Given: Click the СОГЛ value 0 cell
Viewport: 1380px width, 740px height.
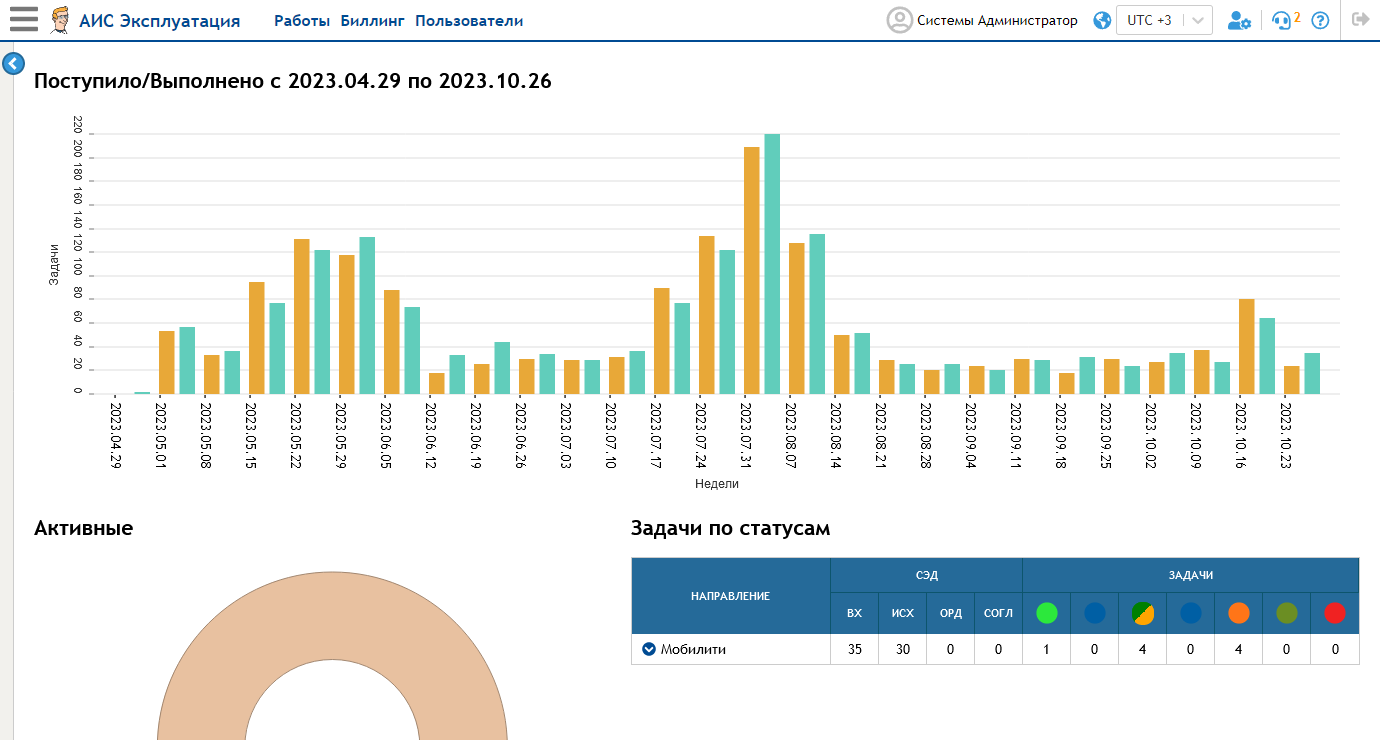Looking at the screenshot, I should (x=999, y=649).
